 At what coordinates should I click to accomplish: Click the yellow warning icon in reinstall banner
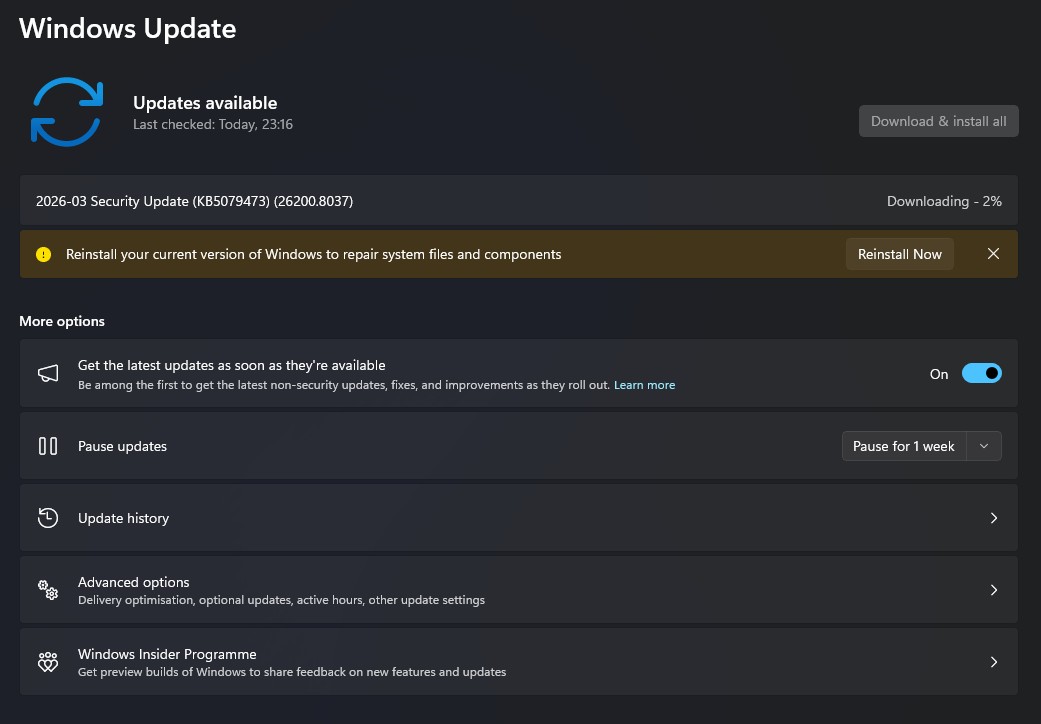44,254
